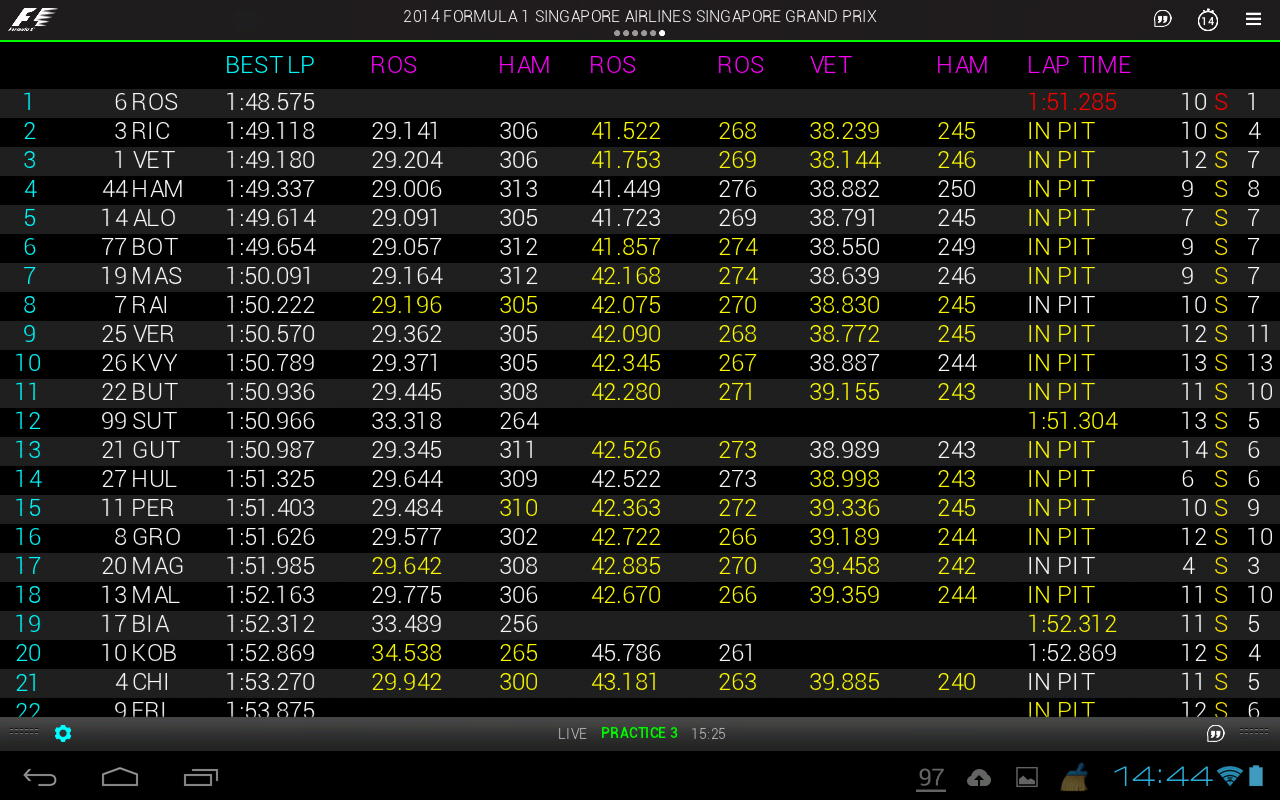Tap the Android back navigation button
The width and height of the screenshot is (1280, 800).
click(x=40, y=777)
